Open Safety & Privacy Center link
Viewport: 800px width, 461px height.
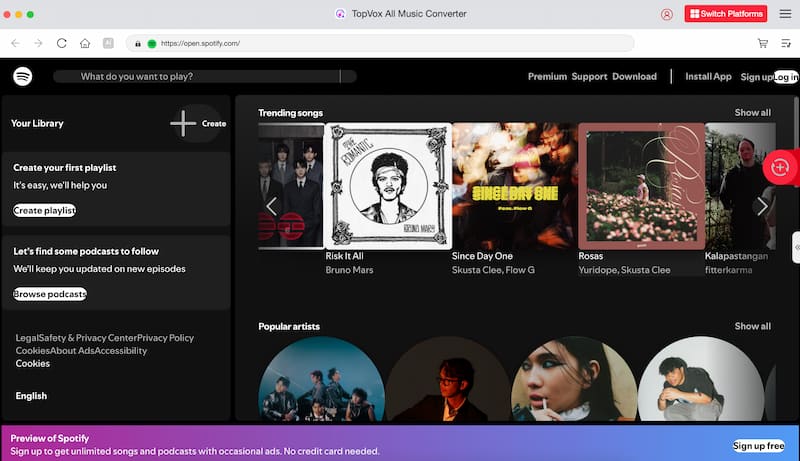(87, 338)
